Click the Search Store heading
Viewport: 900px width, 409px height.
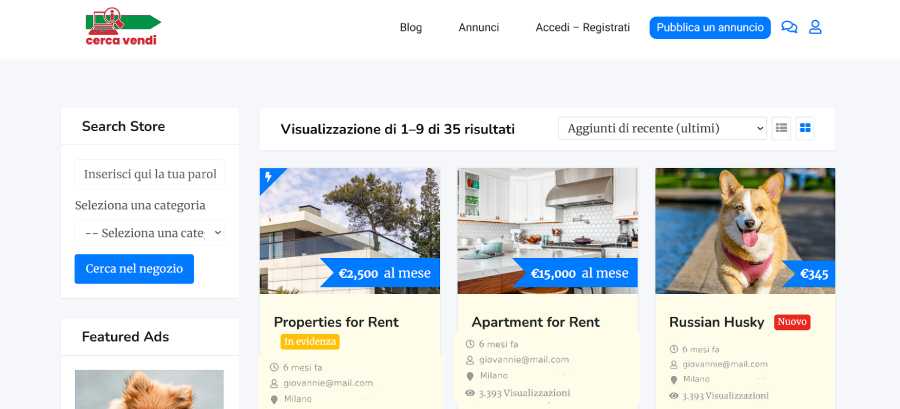pyautogui.click(x=123, y=126)
